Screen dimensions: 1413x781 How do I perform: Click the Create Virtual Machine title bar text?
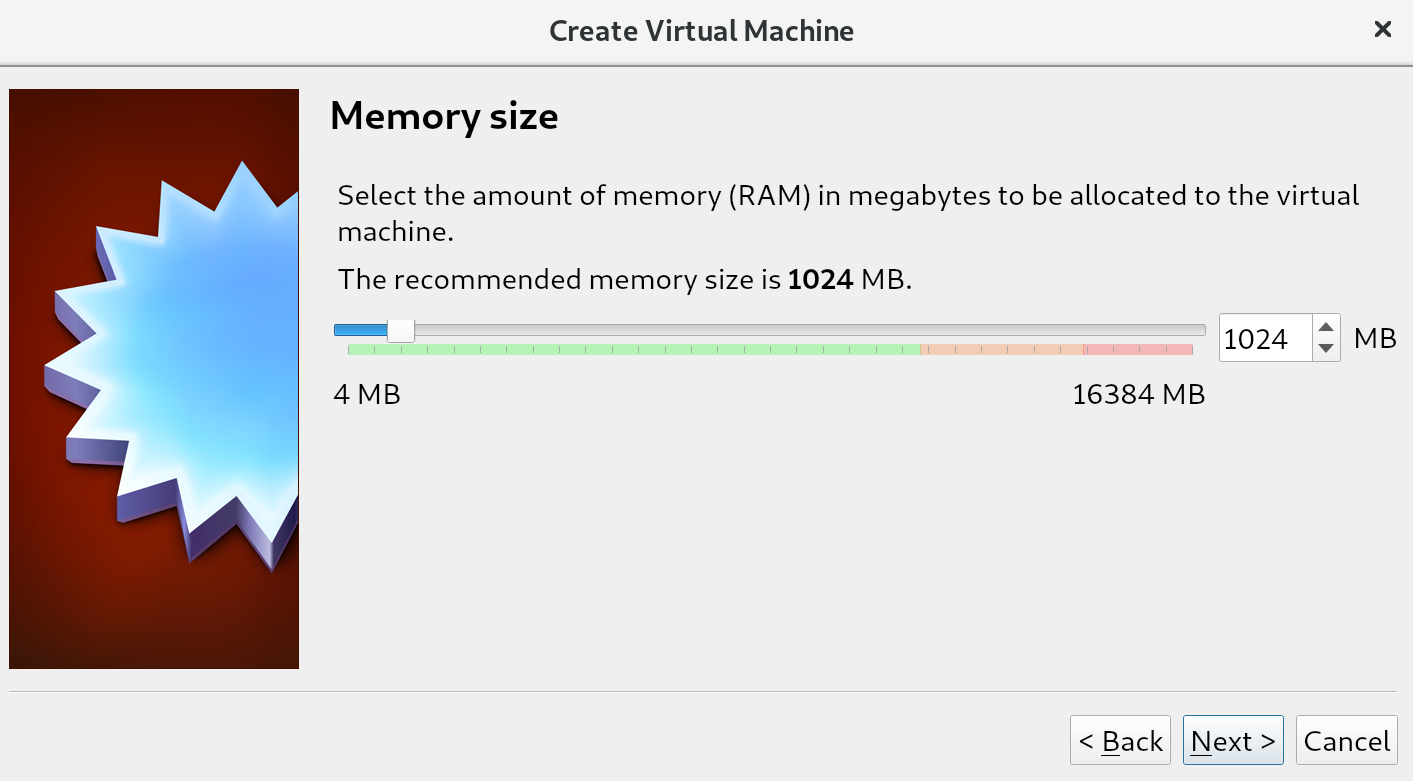[x=701, y=31]
